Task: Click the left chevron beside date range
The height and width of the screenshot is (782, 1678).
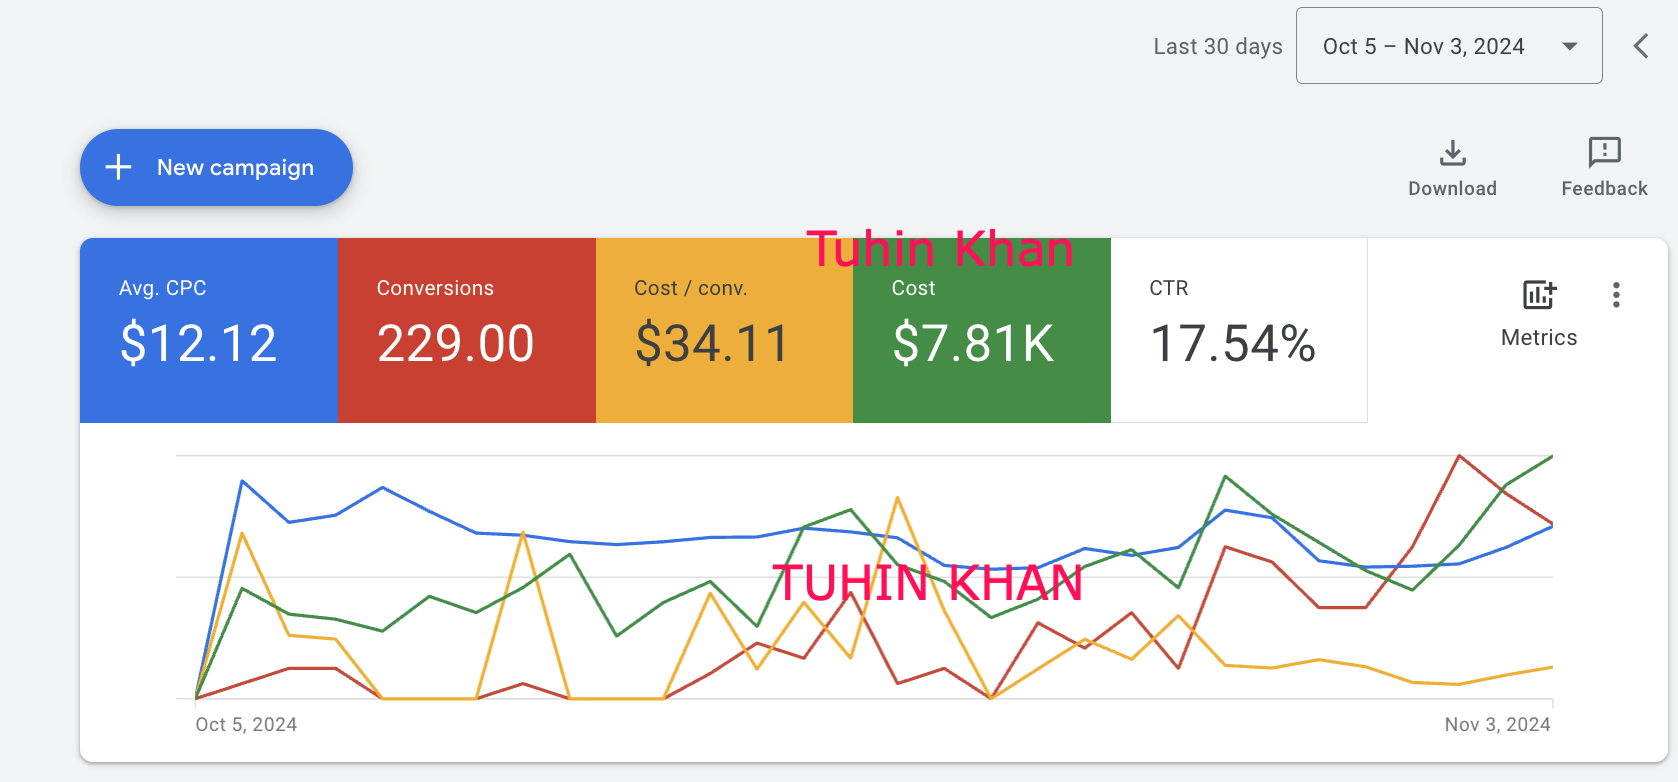Action: tap(1641, 46)
